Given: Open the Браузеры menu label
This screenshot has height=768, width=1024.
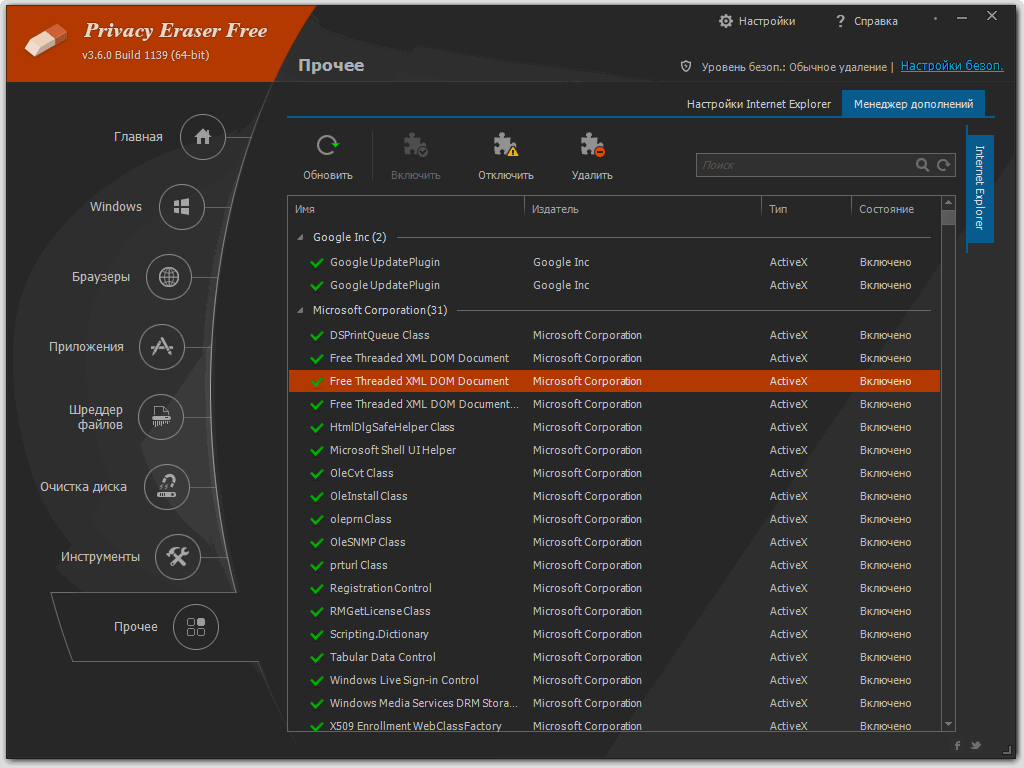Looking at the screenshot, I should (x=101, y=277).
